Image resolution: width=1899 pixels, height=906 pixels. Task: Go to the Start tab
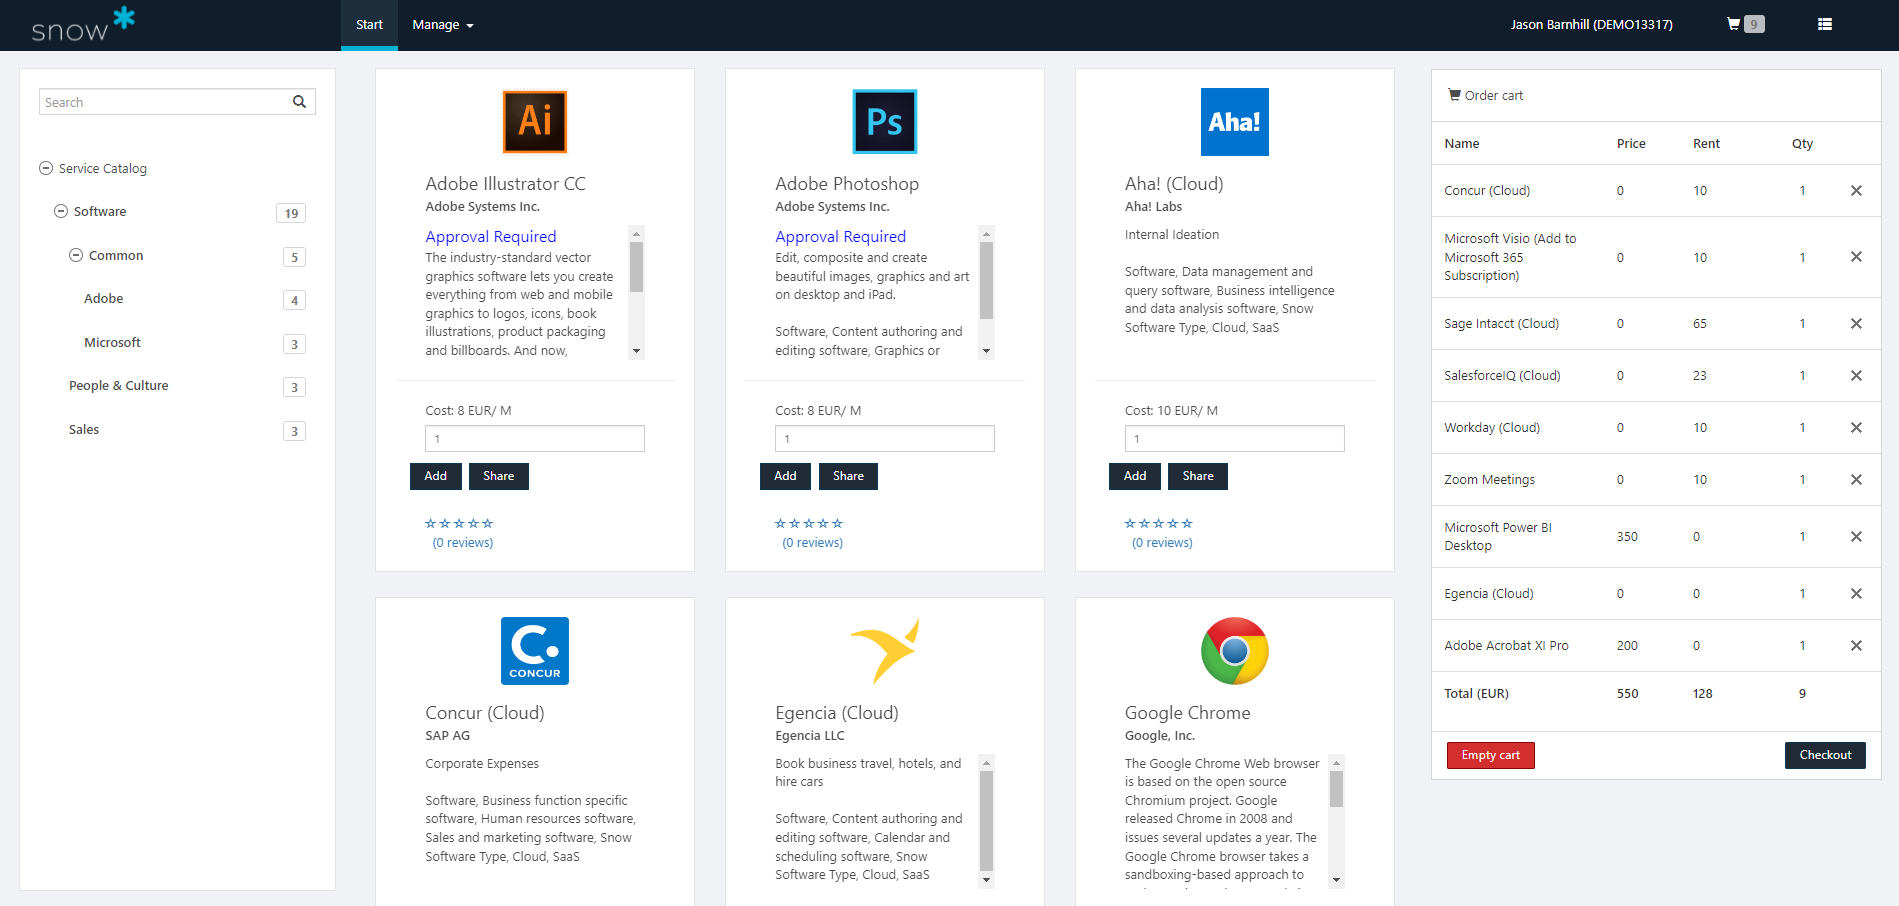[x=369, y=25]
